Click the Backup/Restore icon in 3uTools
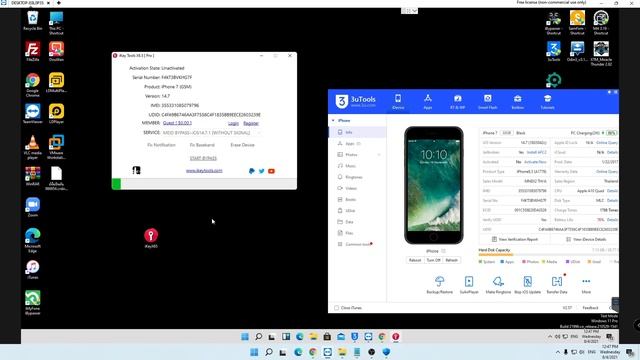 (440, 284)
